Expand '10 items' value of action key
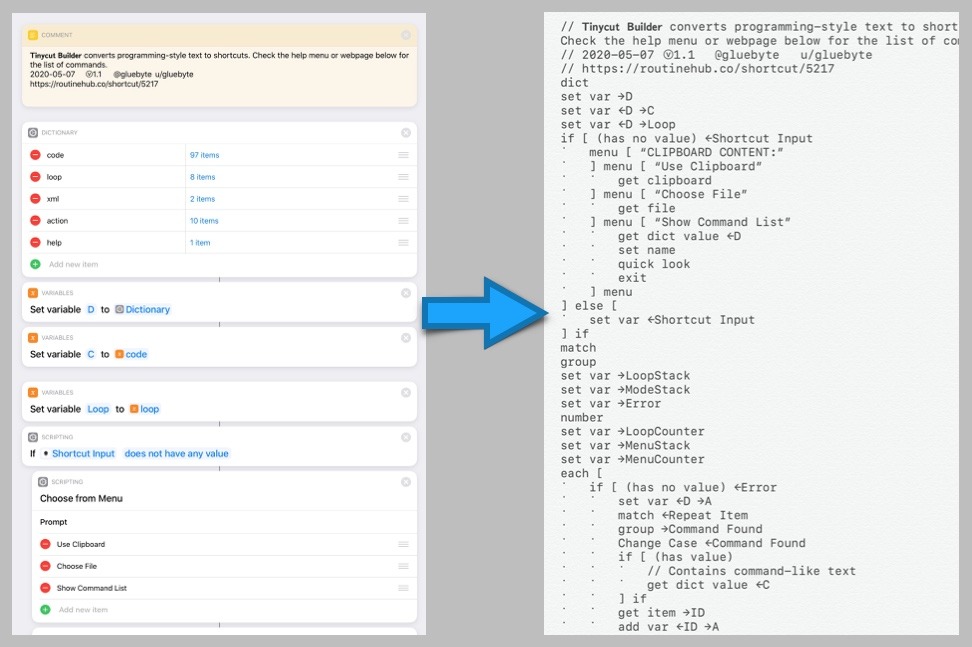The height and width of the screenshot is (647, 972). (x=203, y=221)
